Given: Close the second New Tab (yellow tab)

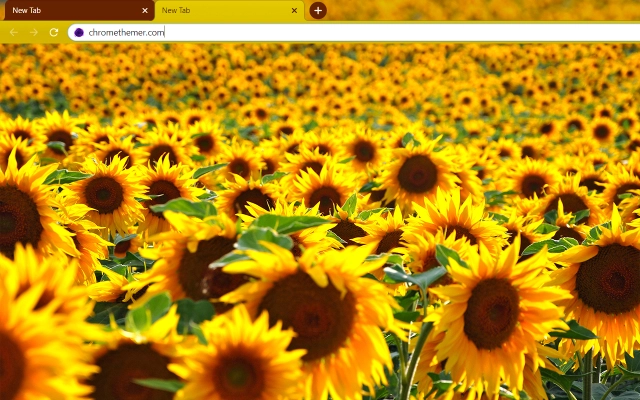Looking at the screenshot, I should click(x=294, y=11).
